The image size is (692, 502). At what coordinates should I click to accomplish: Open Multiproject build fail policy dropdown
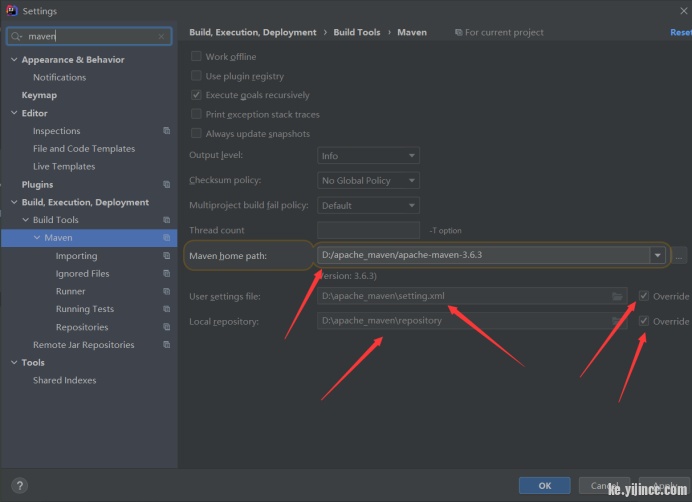368,205
